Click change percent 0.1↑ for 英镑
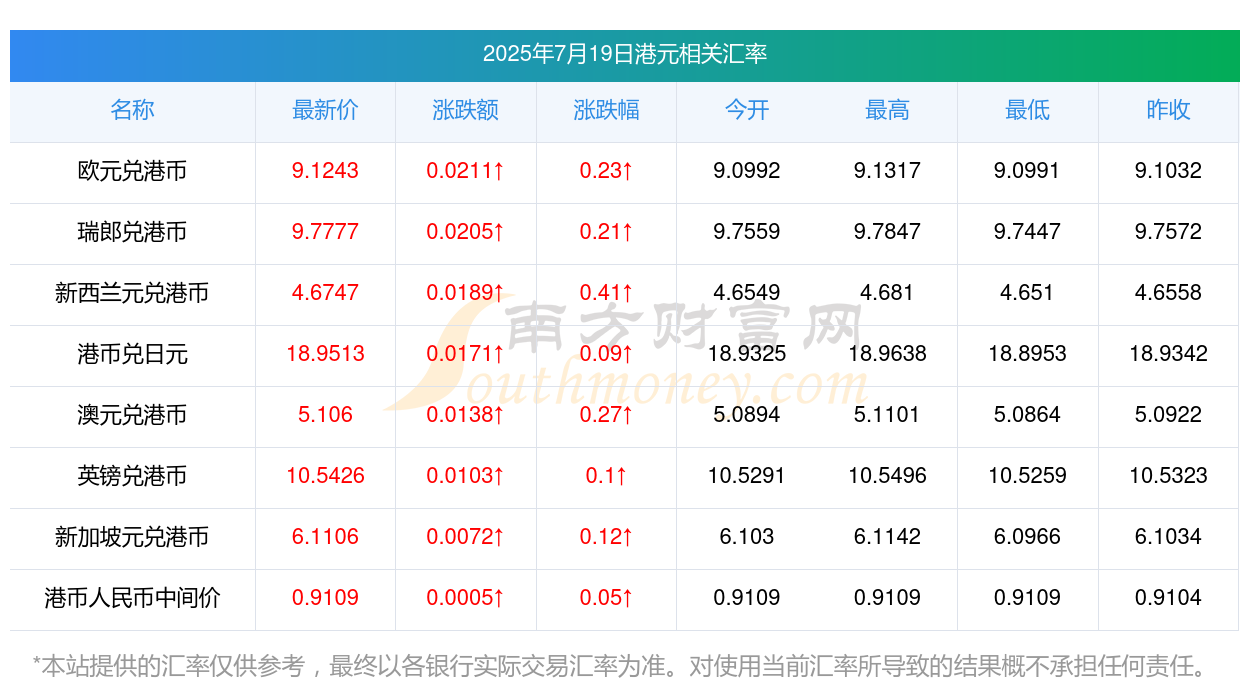 click(606, 476)
